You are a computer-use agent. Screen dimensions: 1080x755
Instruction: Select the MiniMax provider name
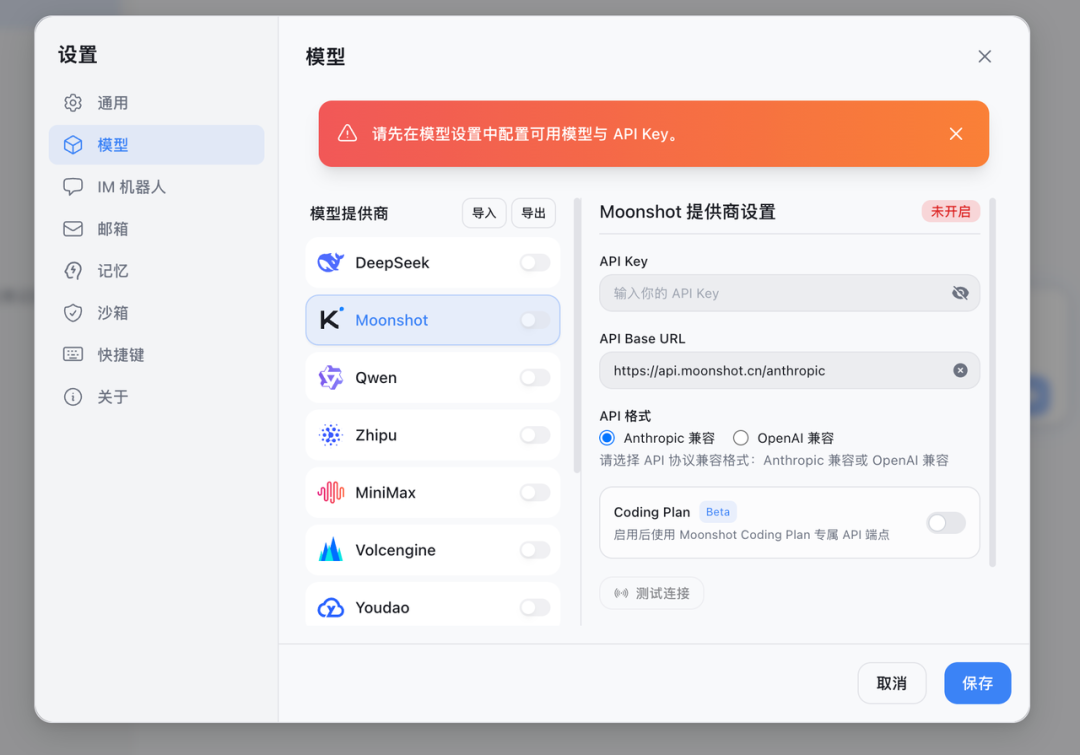point(386,493)
